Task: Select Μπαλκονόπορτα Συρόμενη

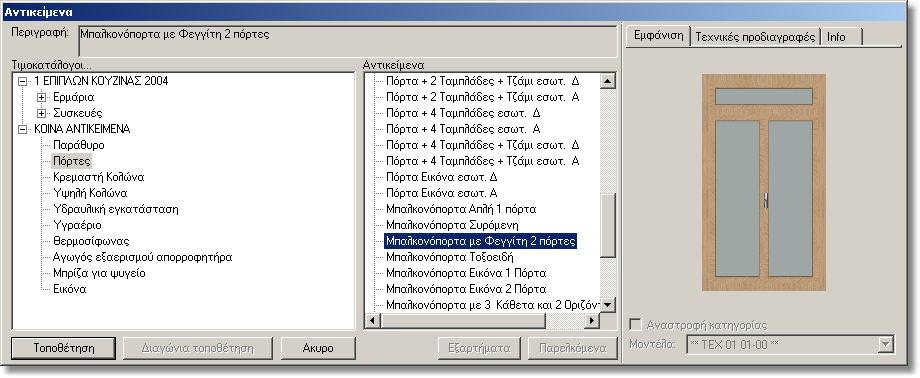Action: pos(452,225)
